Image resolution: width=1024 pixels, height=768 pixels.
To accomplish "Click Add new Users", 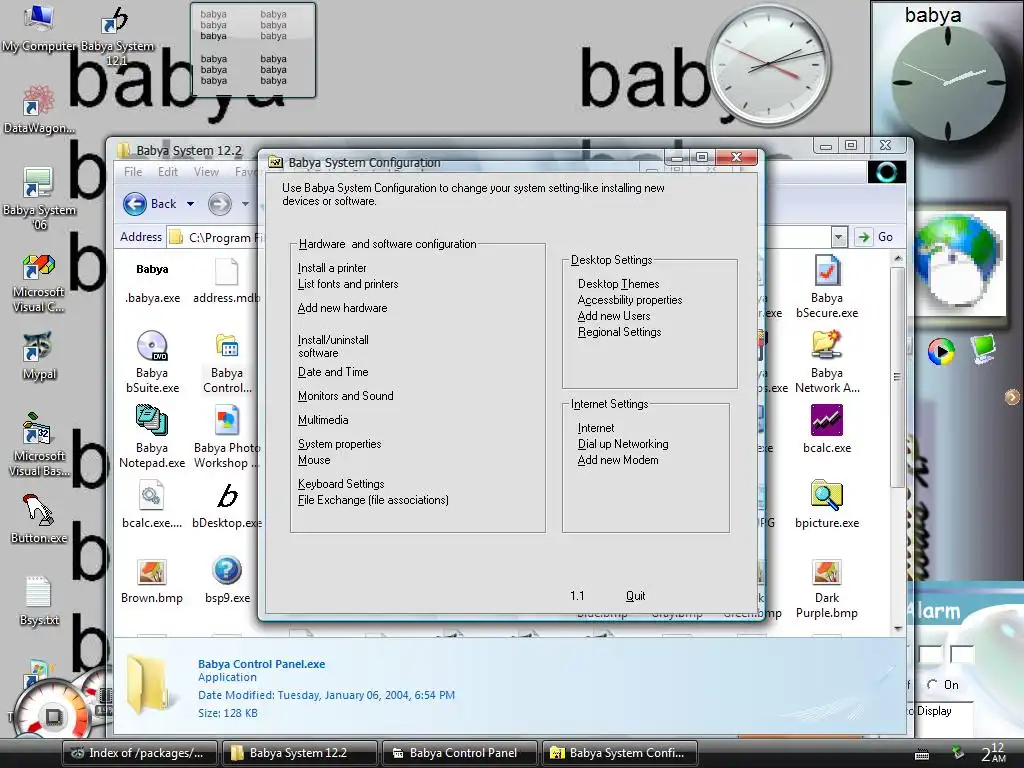I will pos(614,316).
